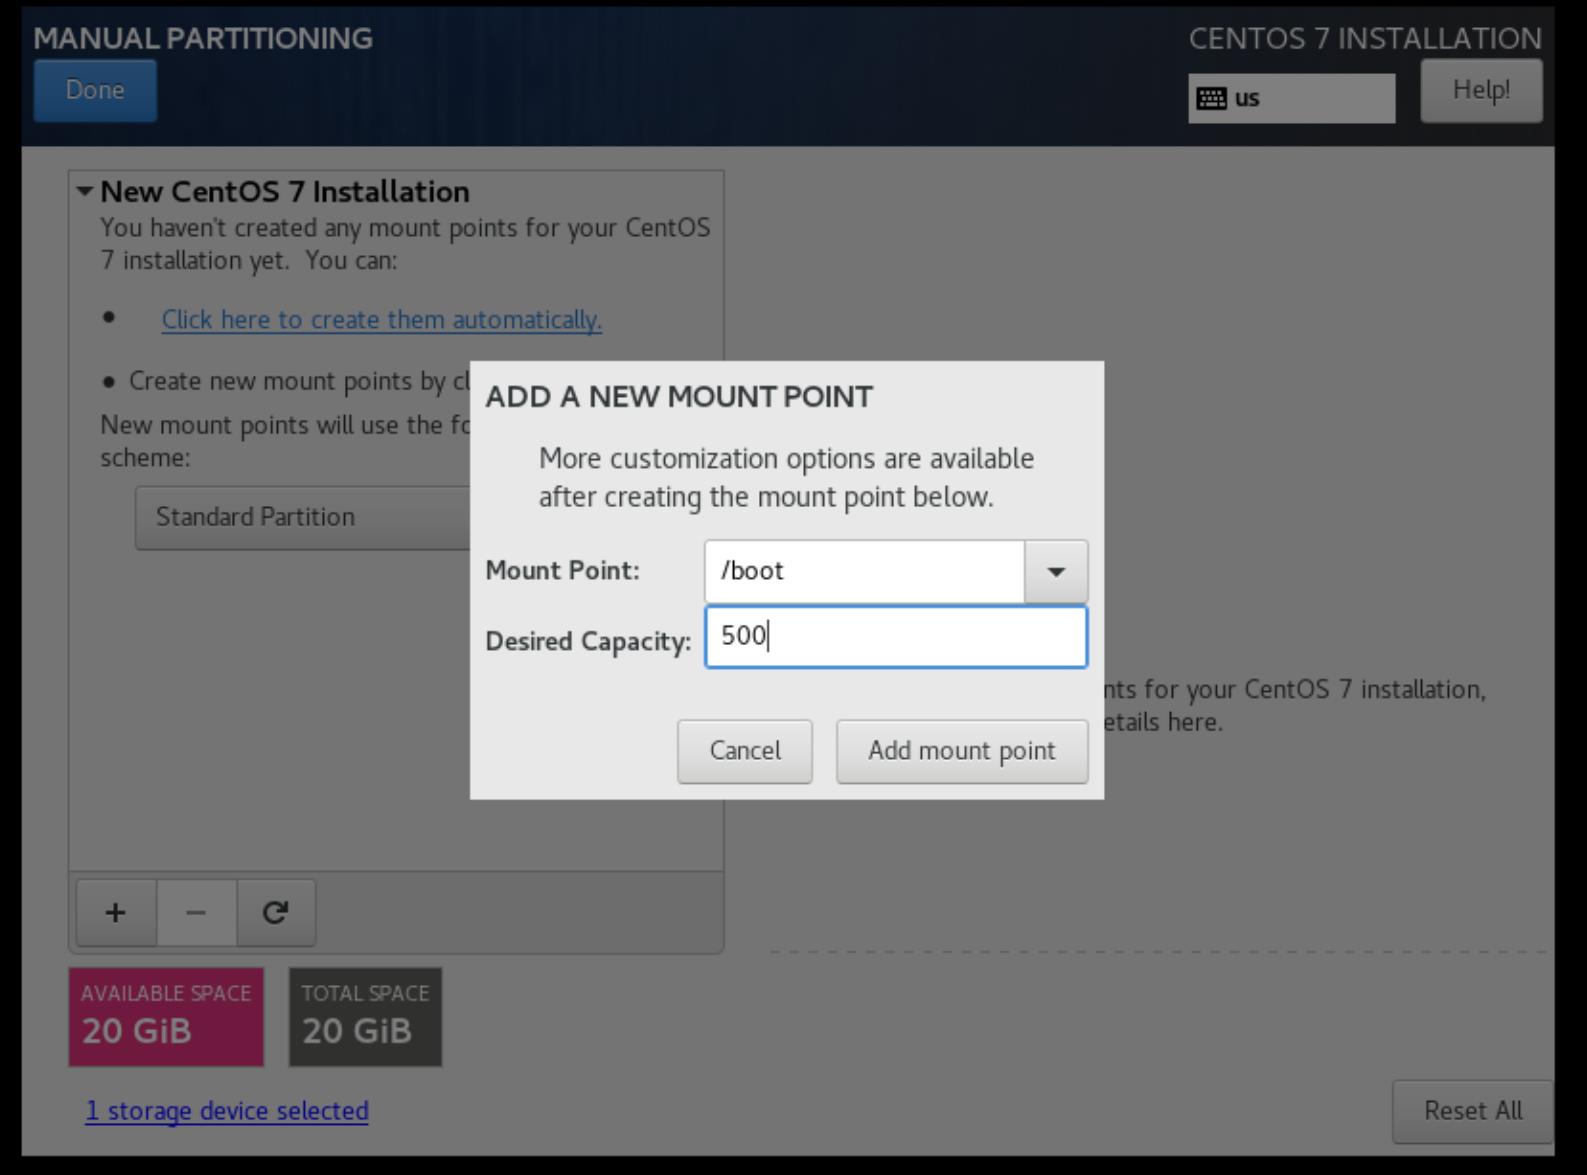Open the 1 storage device selected link
Viewport: 1587px width, 1175px height.
coord(227,1111)
